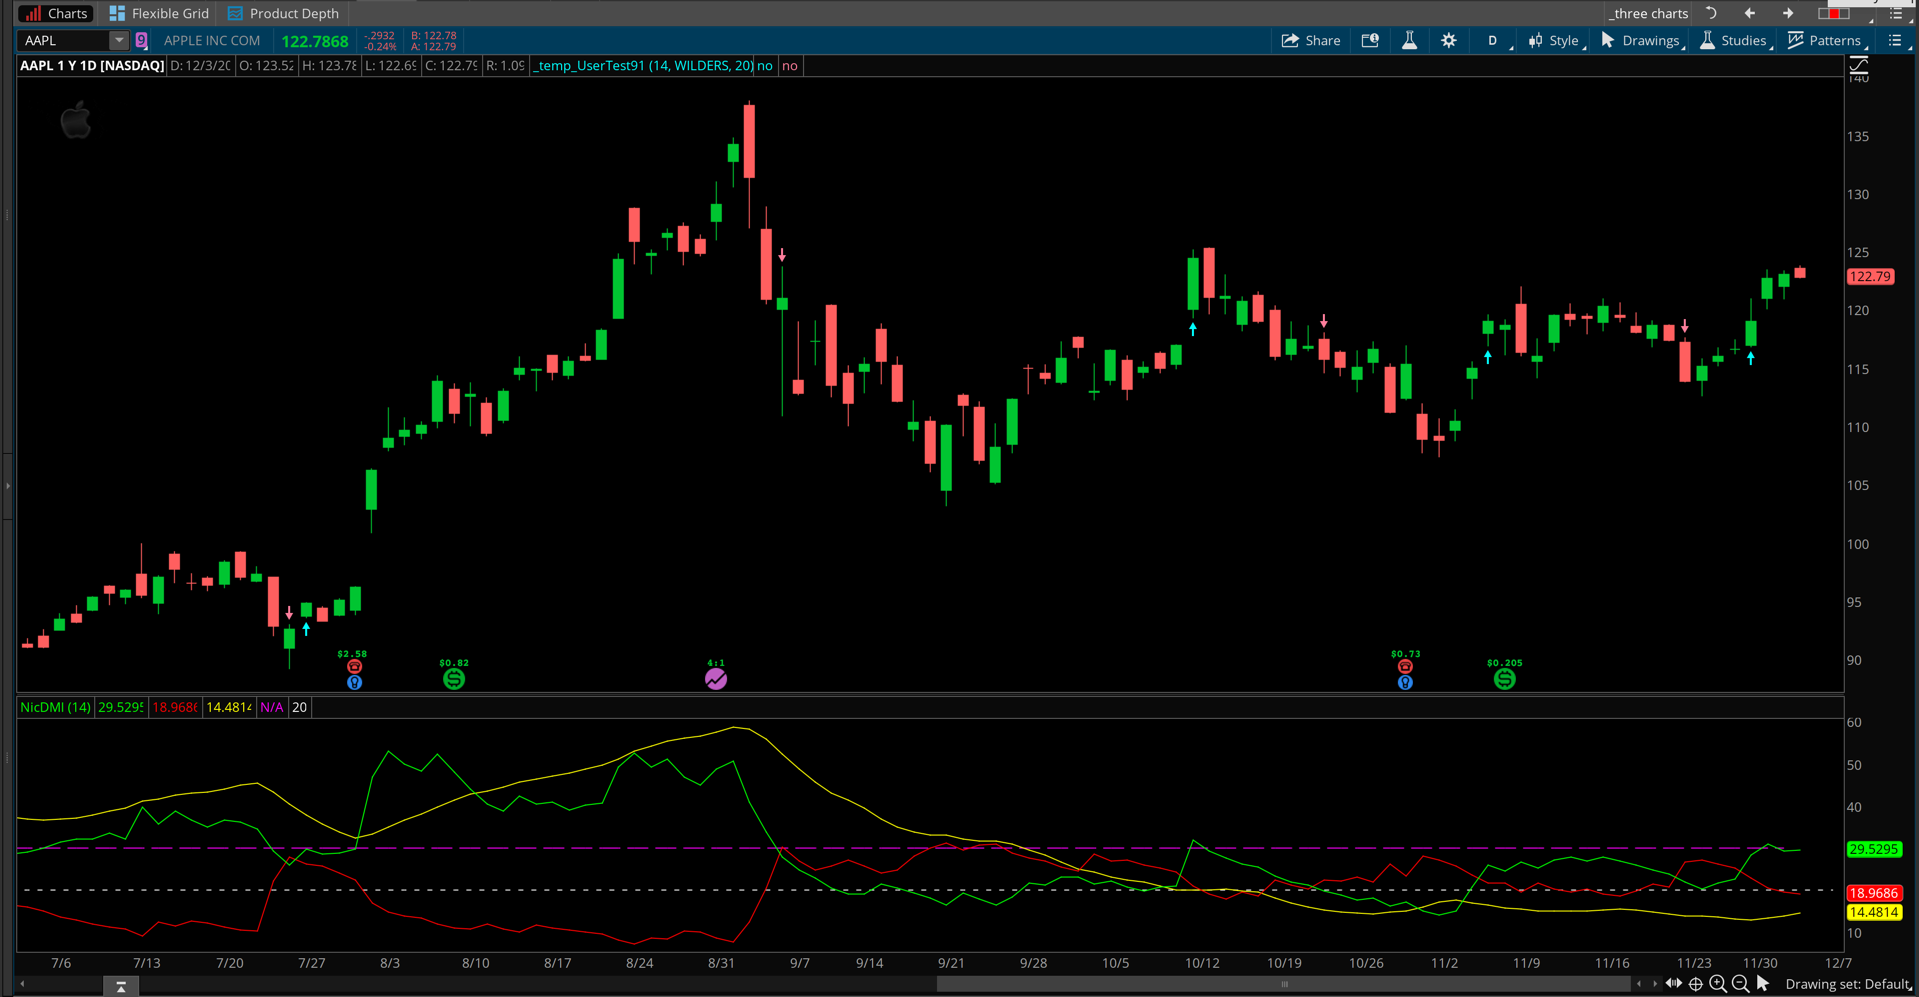
Task: Click the left arrow navigation icon
Action: (x=1750, y=13)
